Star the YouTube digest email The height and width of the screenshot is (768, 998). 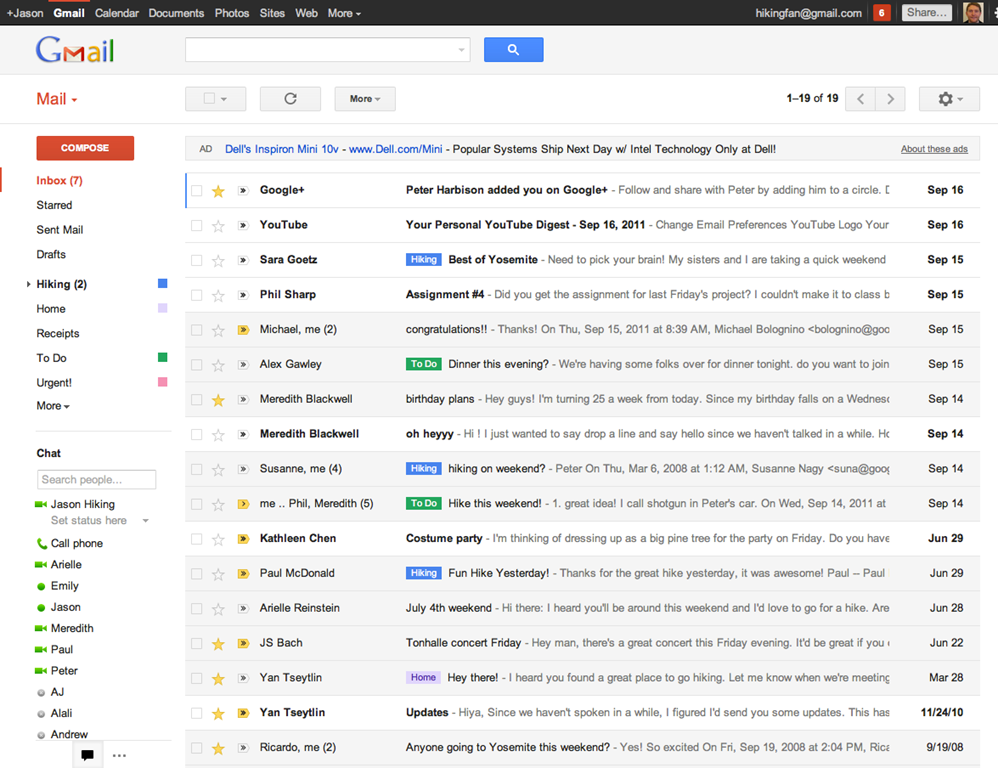(x=218, y=226)
